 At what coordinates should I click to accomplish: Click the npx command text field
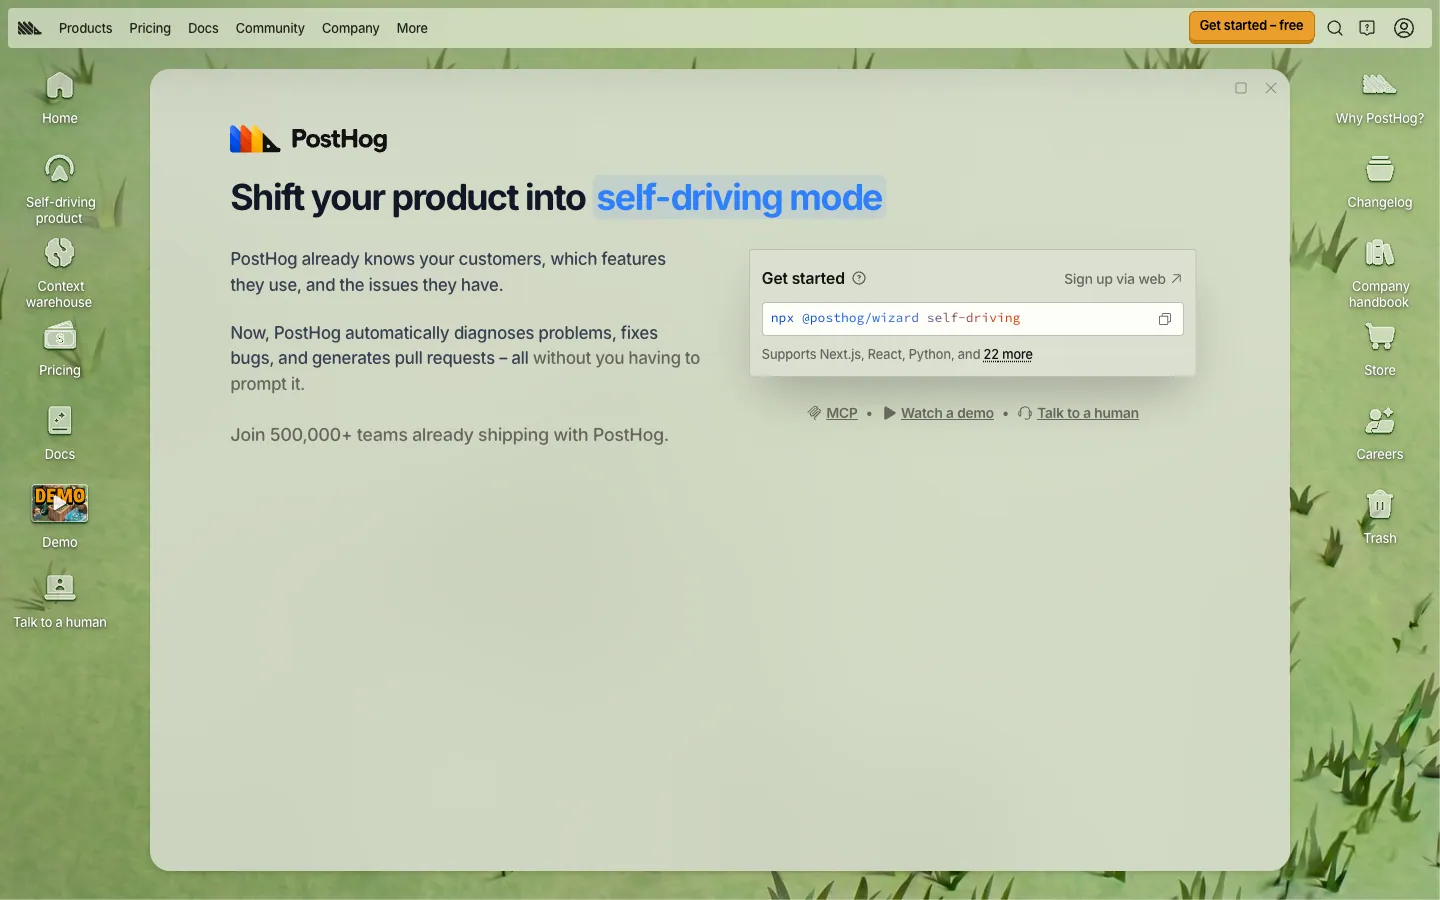point(972,319)
